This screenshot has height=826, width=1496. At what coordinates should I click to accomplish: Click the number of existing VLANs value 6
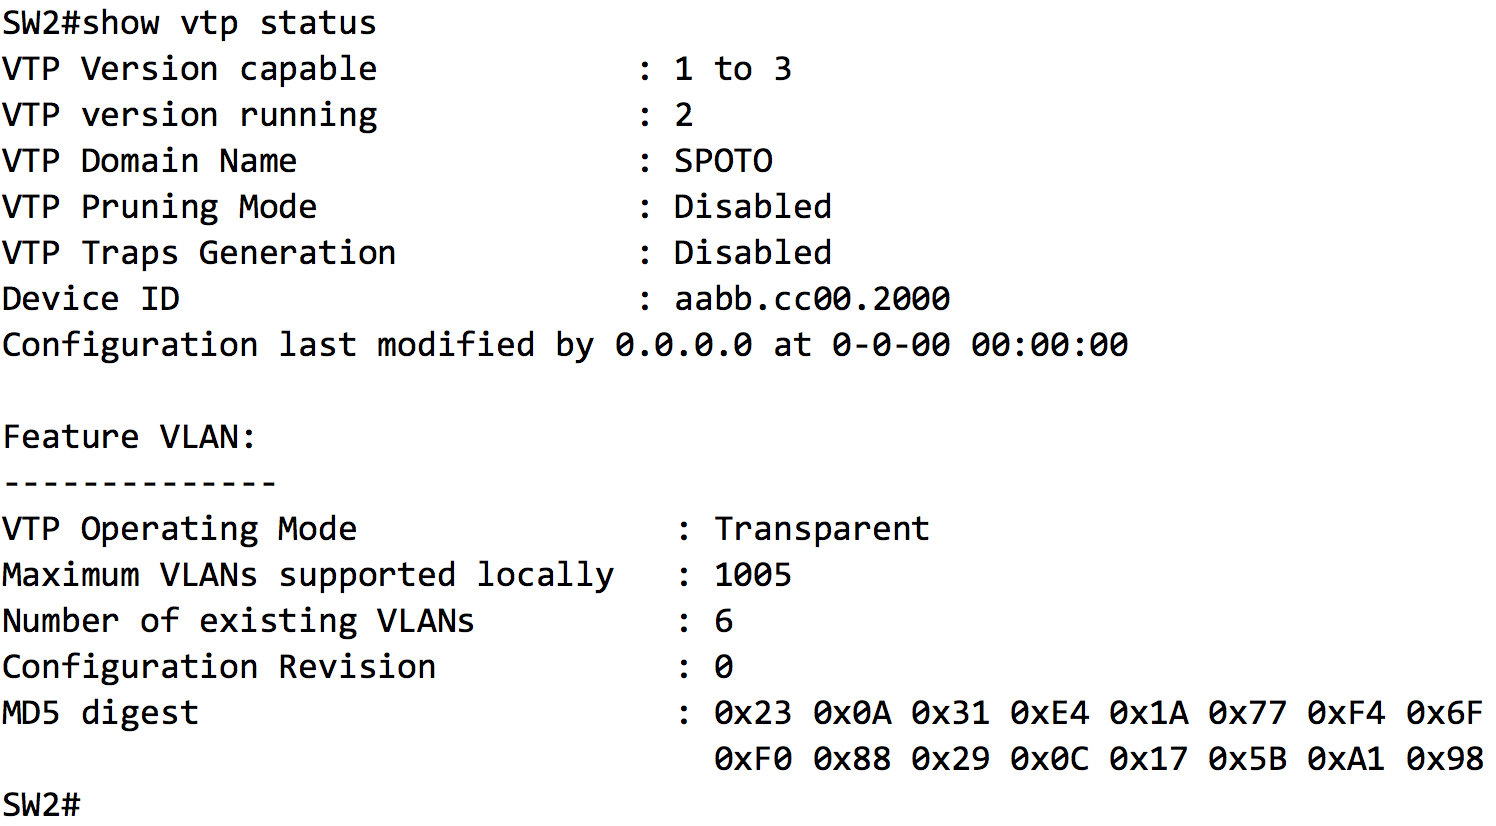tap(723, 621)
